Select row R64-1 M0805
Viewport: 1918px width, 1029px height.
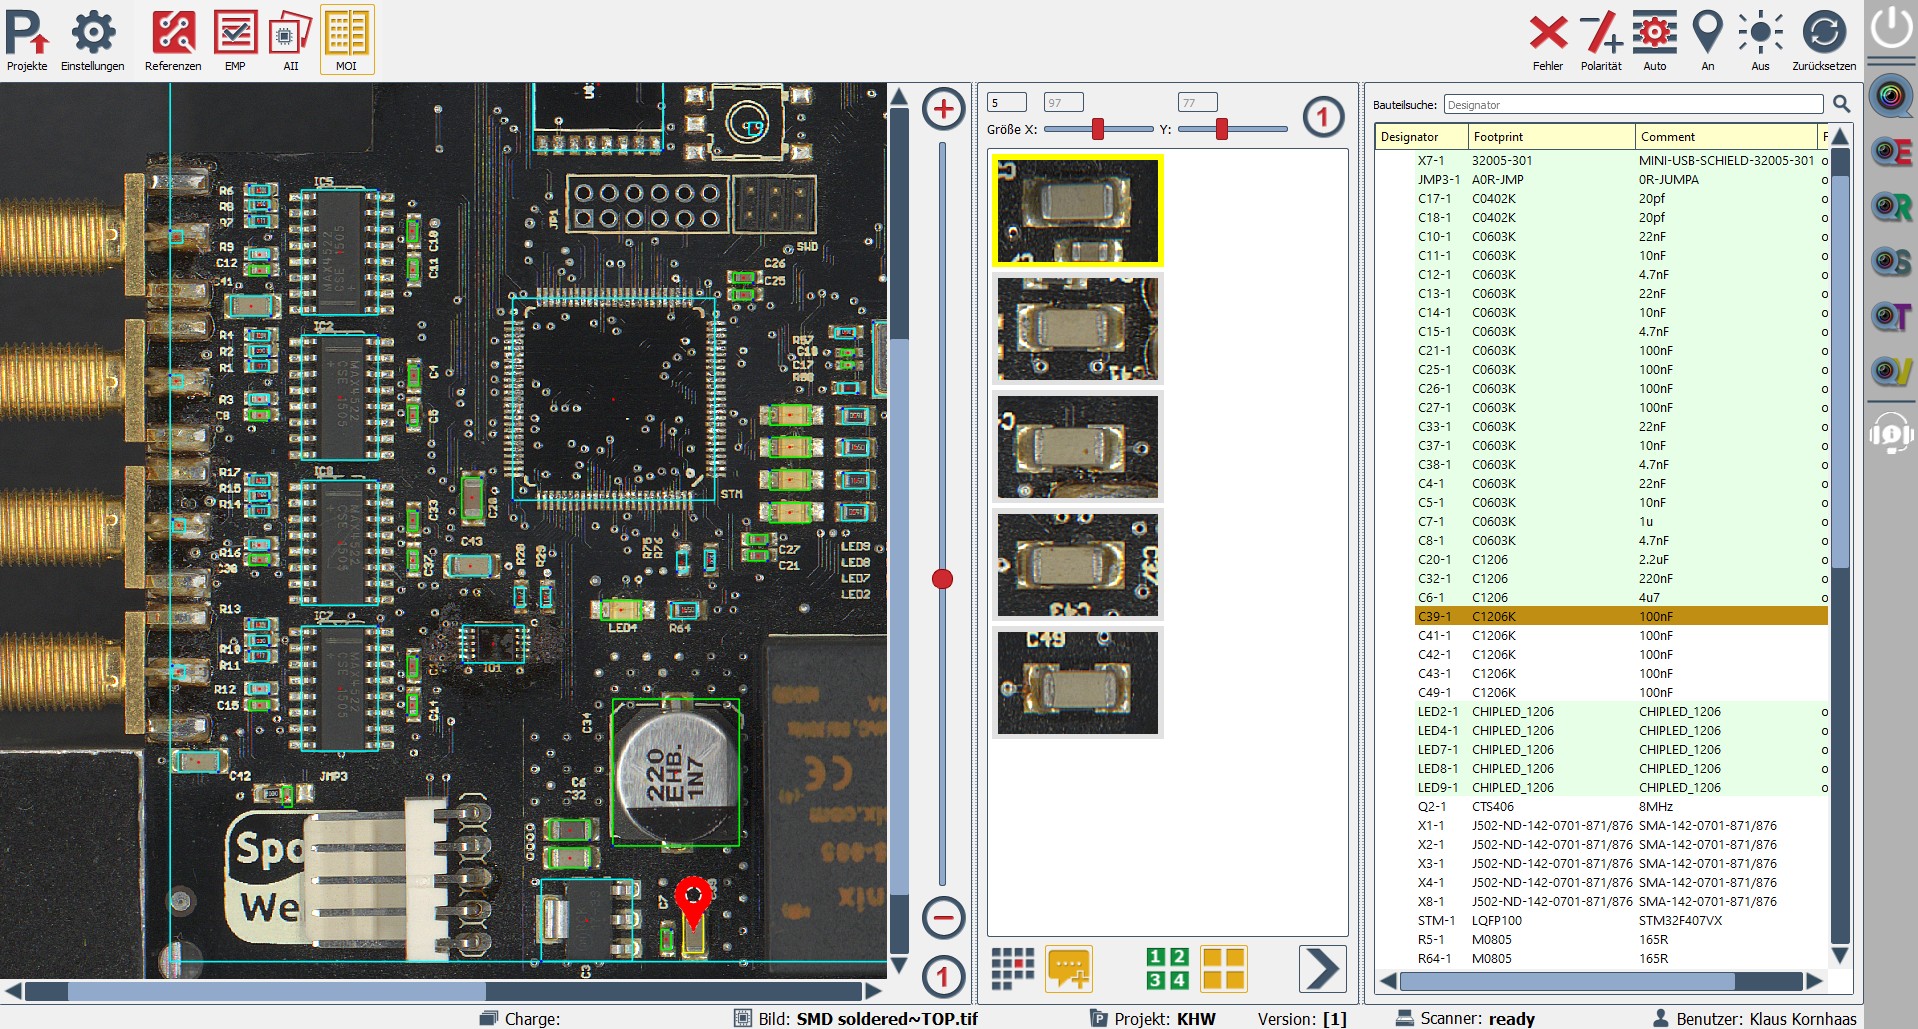1621,958
